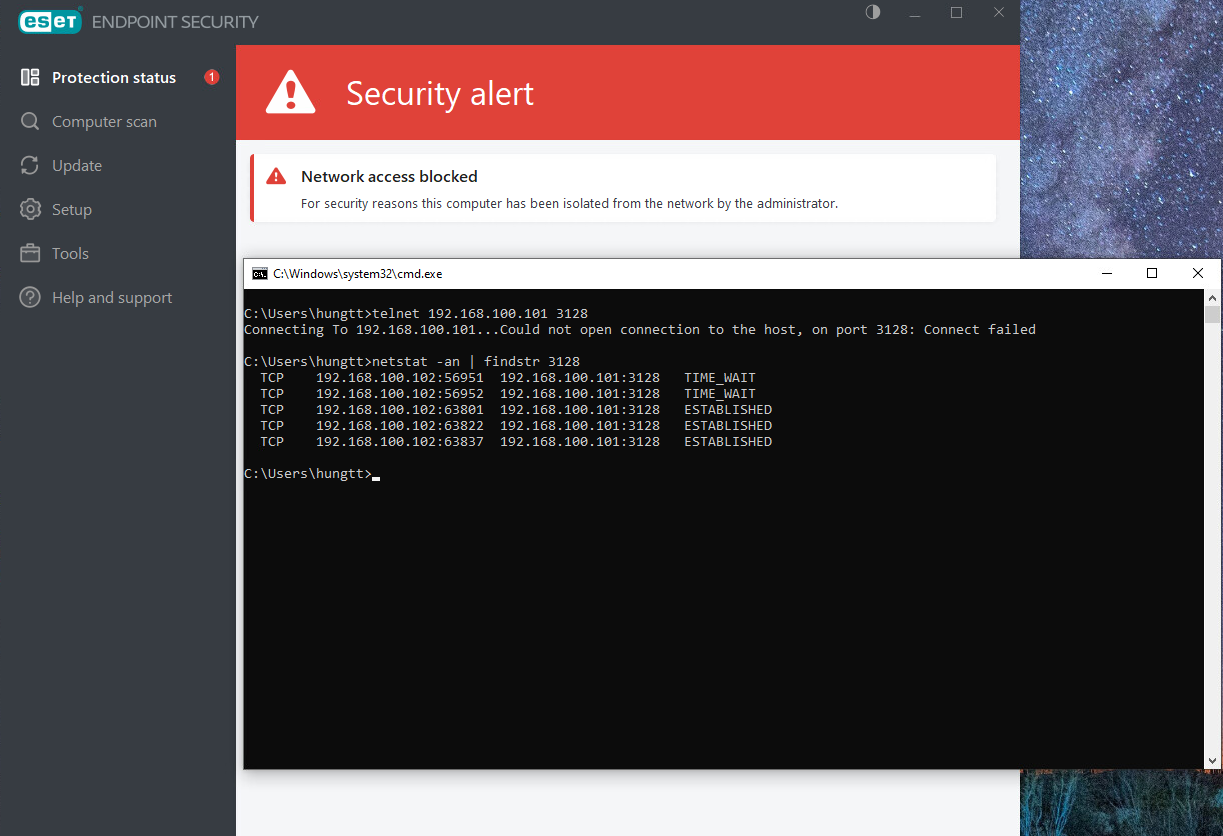Screen dimensions: 1223x836
Task: Click the Network access blocked warning icon
Action: (276, 176)
